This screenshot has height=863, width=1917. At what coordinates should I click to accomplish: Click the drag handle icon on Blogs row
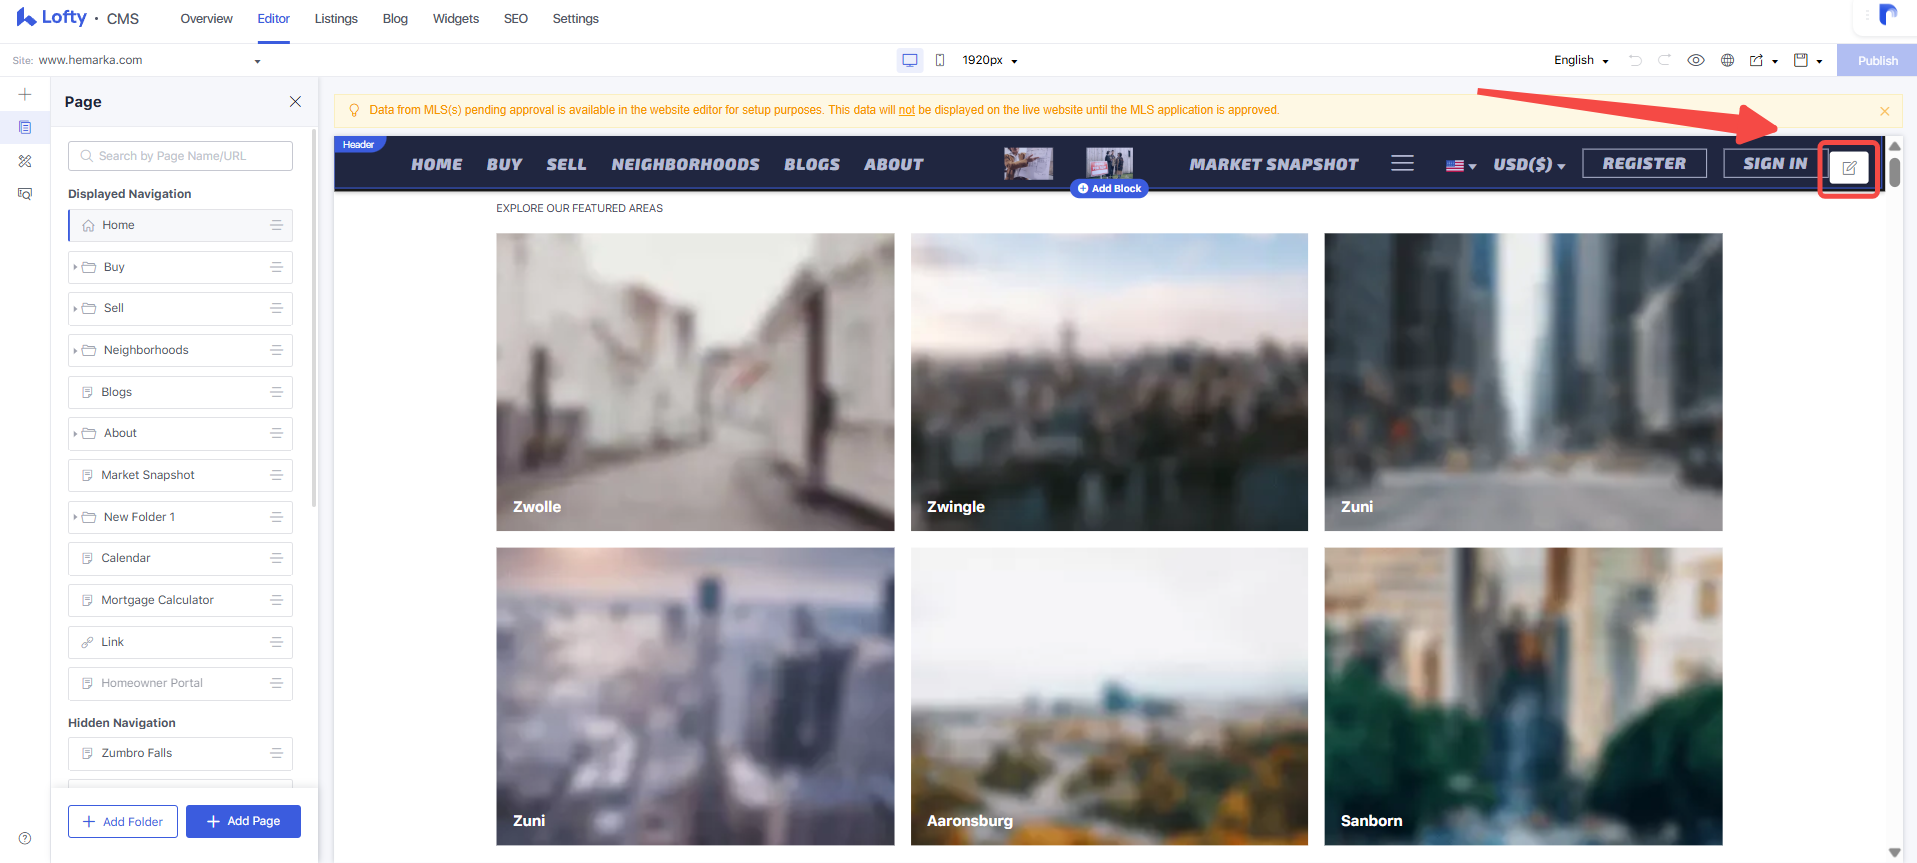(276, 392)
